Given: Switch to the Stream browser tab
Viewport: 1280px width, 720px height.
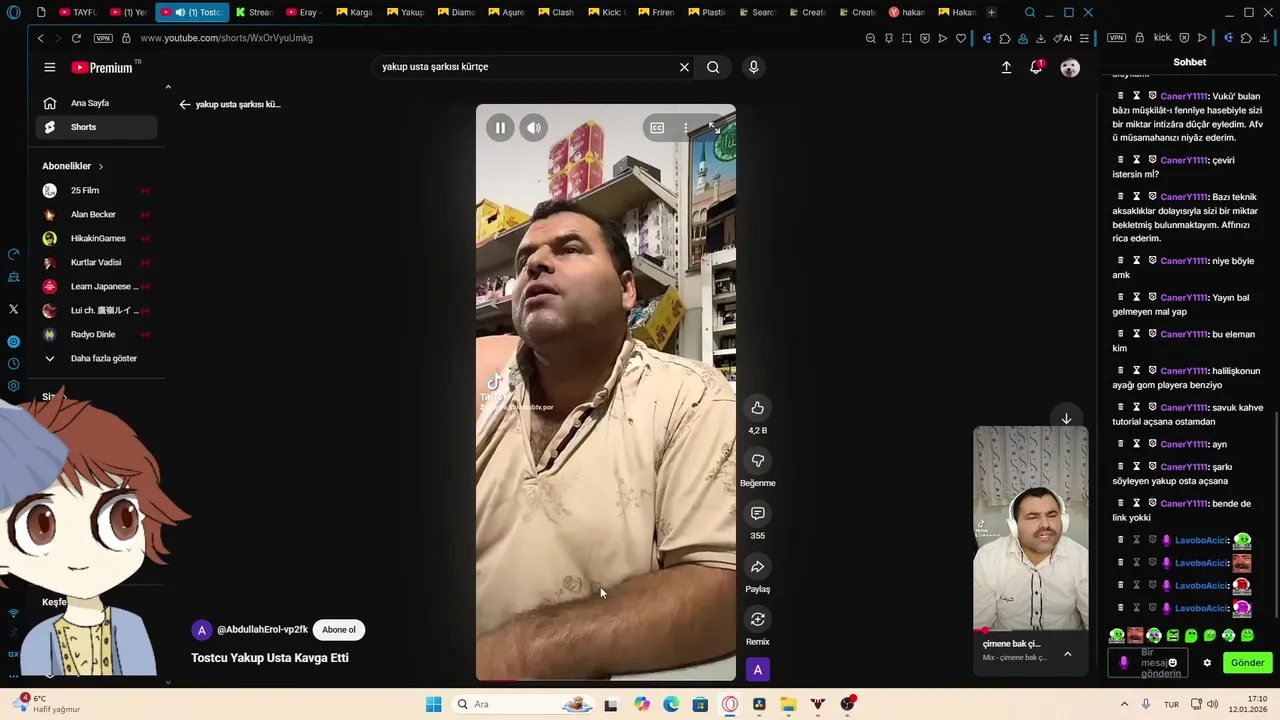Looking at the screenshot, I should pos(255,12).
